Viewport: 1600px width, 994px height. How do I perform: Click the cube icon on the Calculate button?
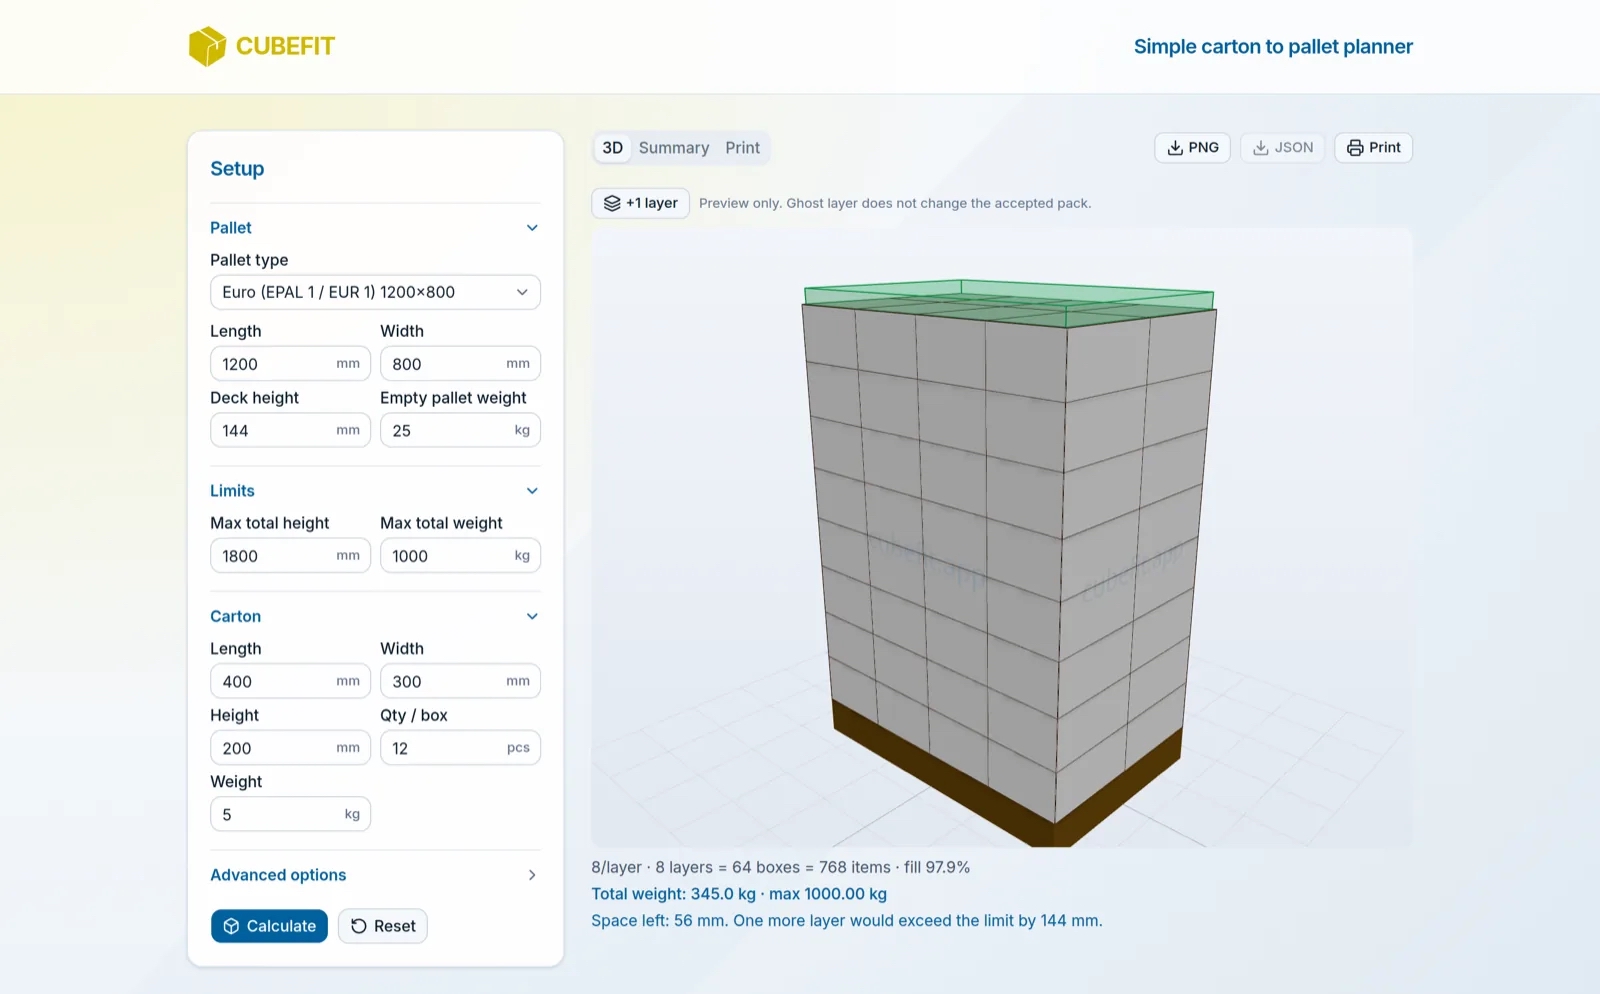[231, 926]
